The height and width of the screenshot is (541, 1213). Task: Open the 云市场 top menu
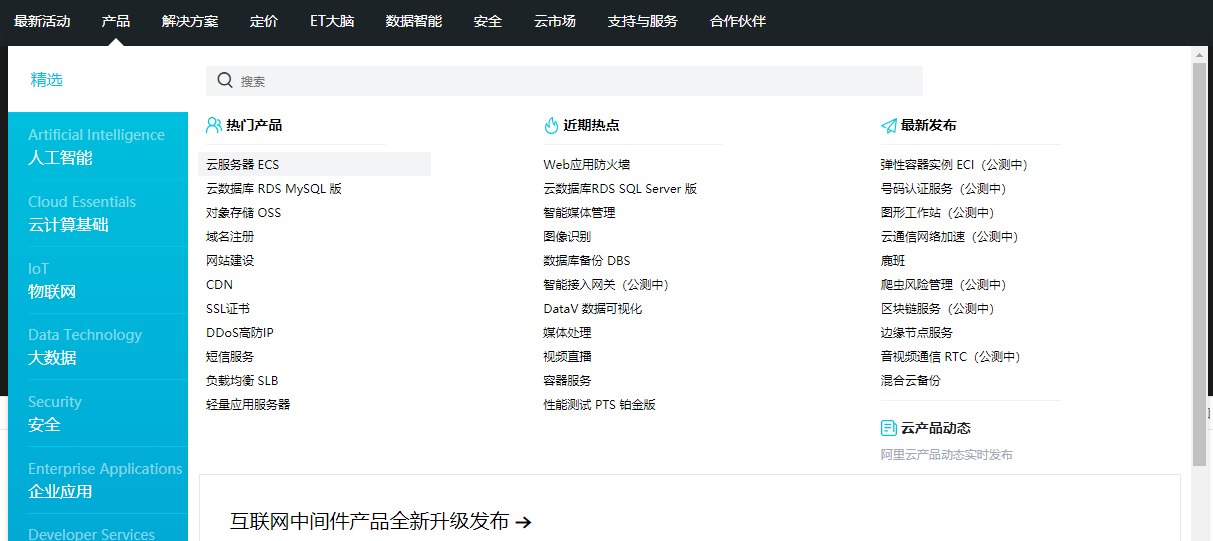[555, 21]
